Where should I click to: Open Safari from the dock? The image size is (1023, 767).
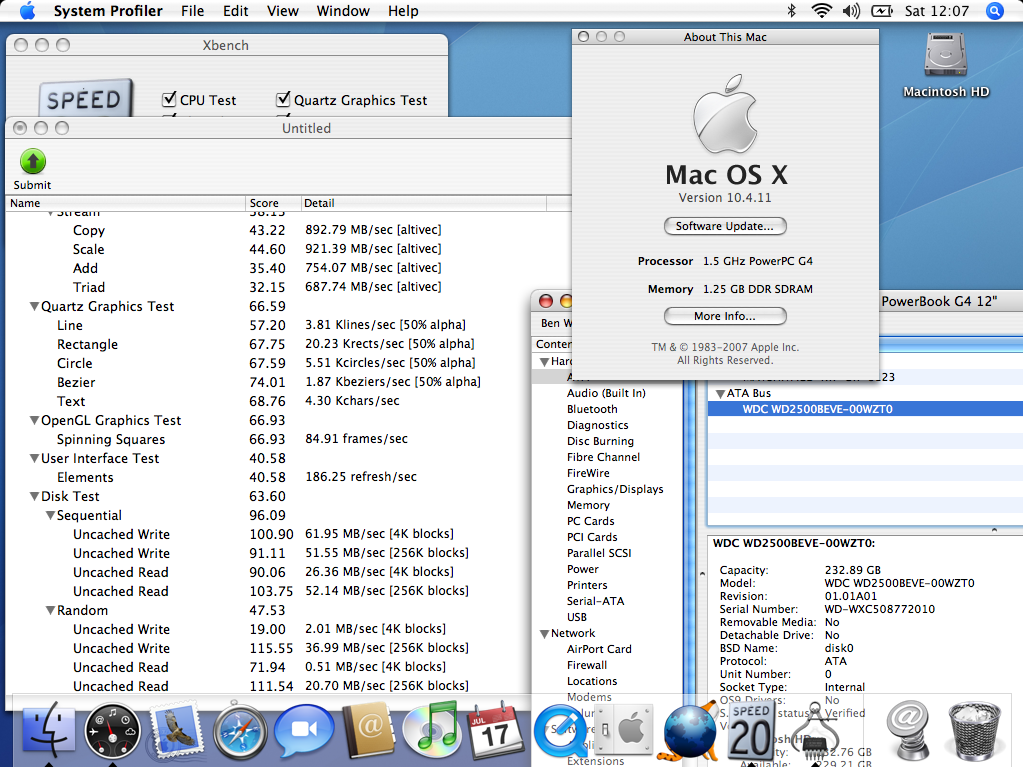coord(240,731)
